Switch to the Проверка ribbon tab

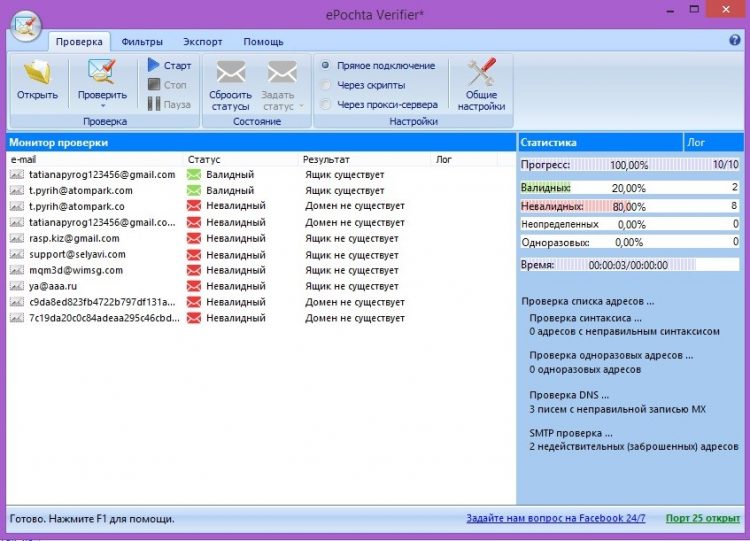coord(79,42)
